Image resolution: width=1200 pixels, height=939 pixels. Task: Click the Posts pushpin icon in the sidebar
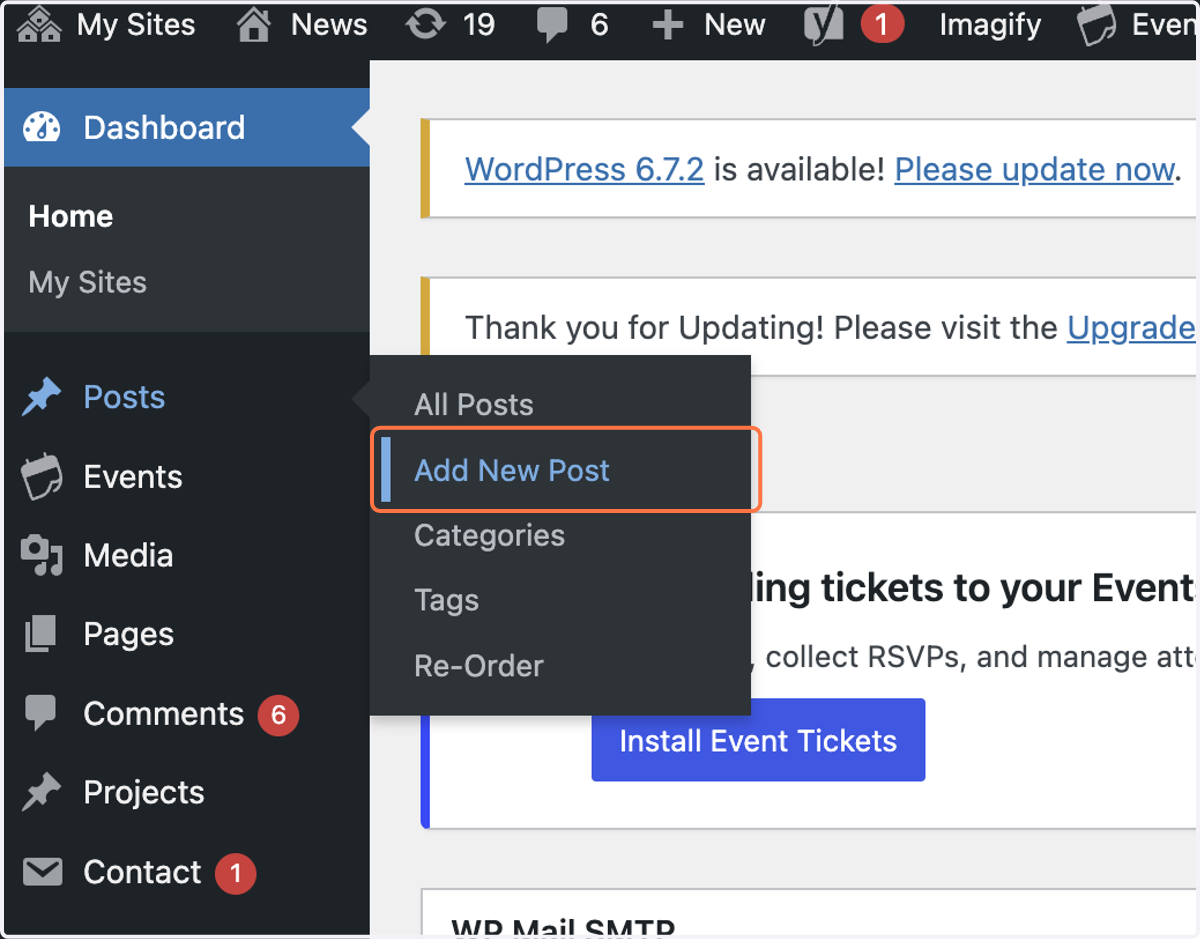[x=41, y=398]
